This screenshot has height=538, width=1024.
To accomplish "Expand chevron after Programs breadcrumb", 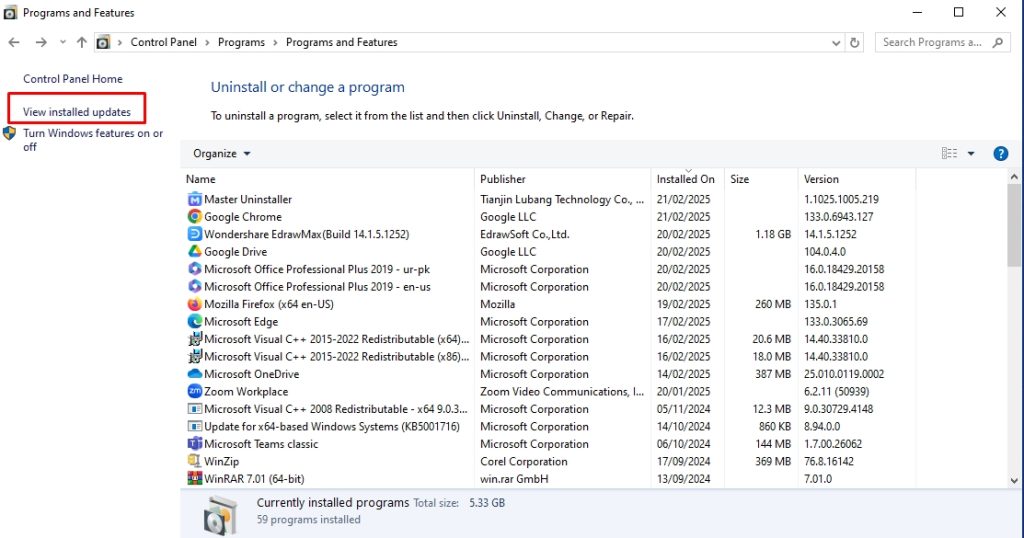I will click(x=275, y=42).
